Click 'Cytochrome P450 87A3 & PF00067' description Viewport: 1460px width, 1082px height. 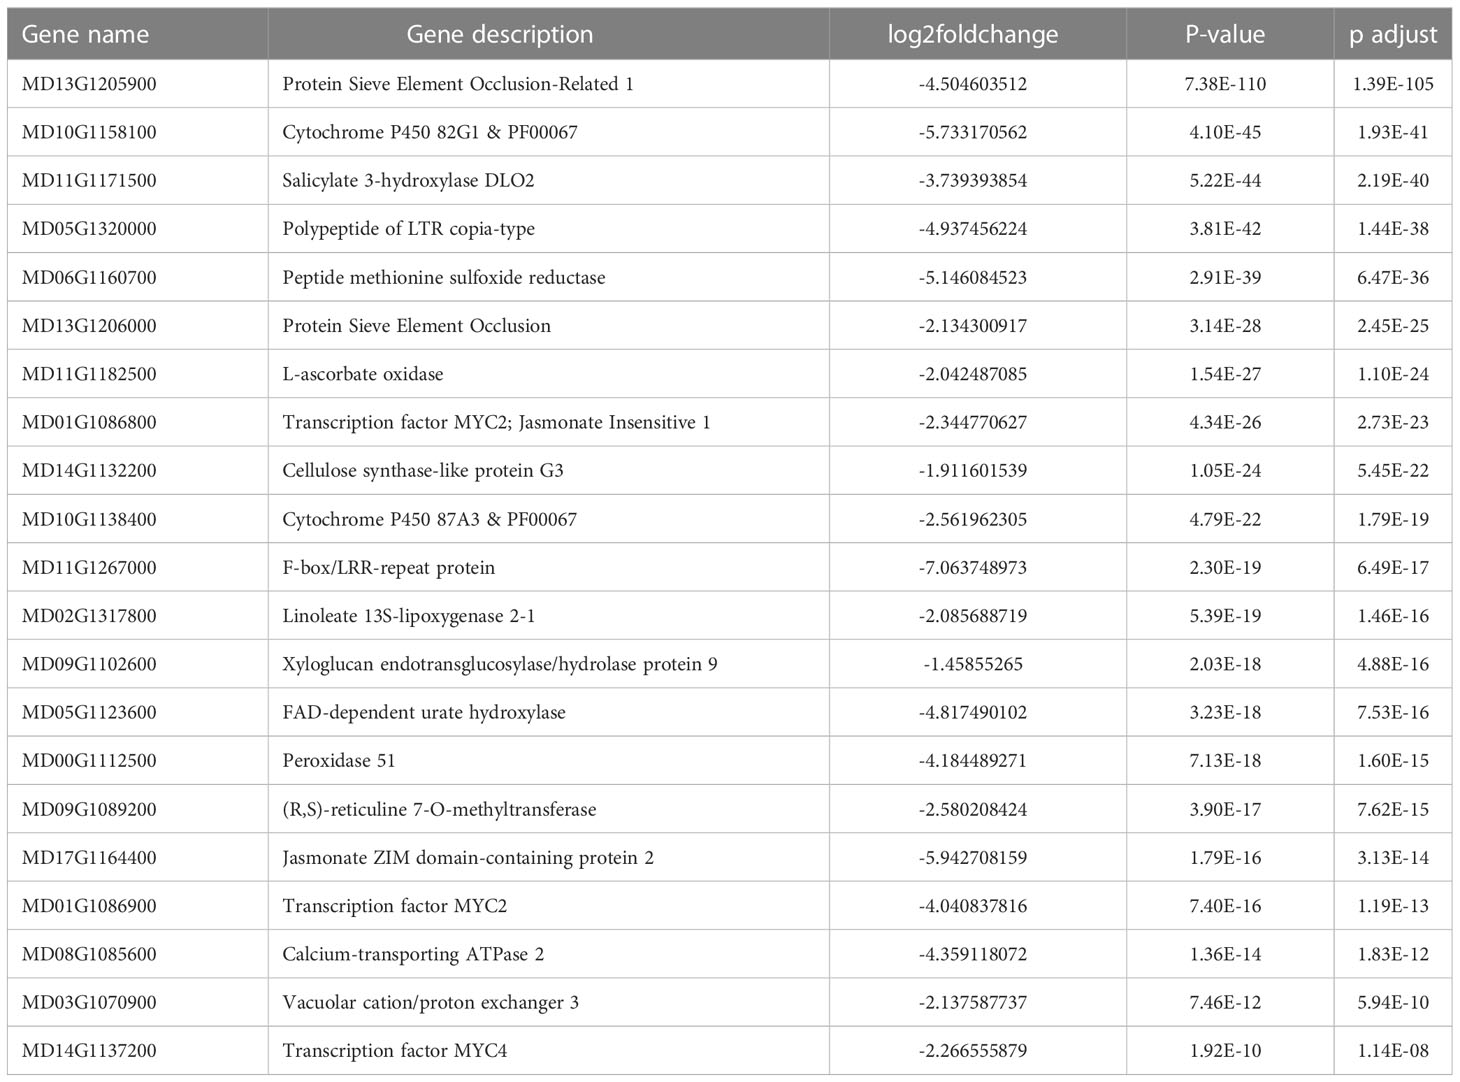(x=430, y=519)
